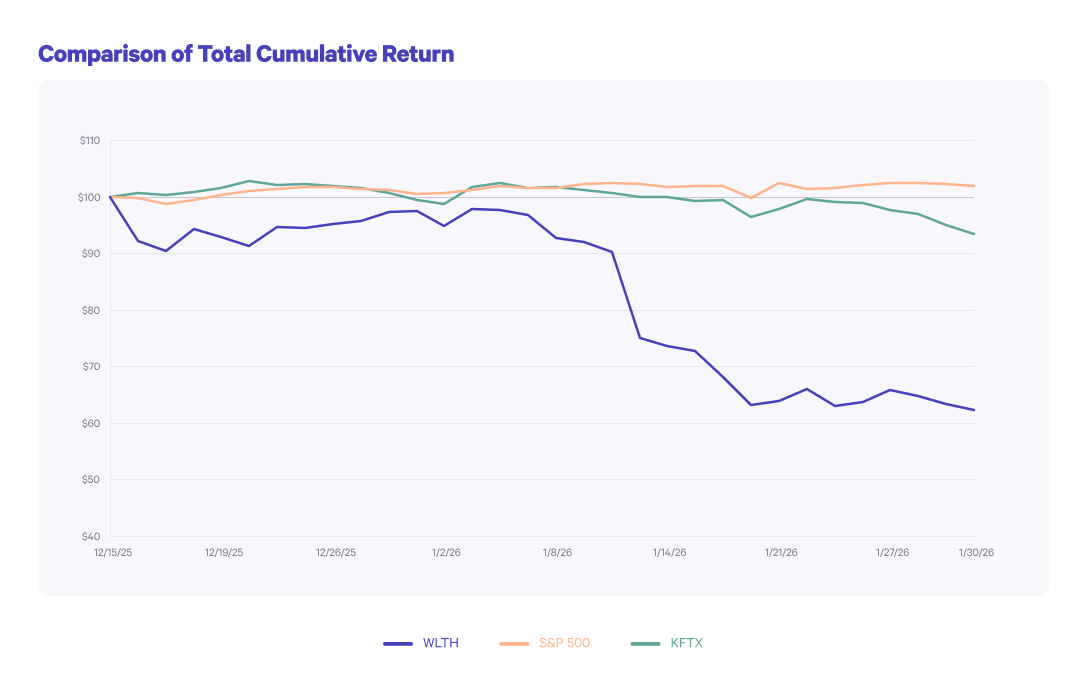Toggle the WLTH series legend label
The height and width of the screenshot is (688, 1086).
coord(441,643)
